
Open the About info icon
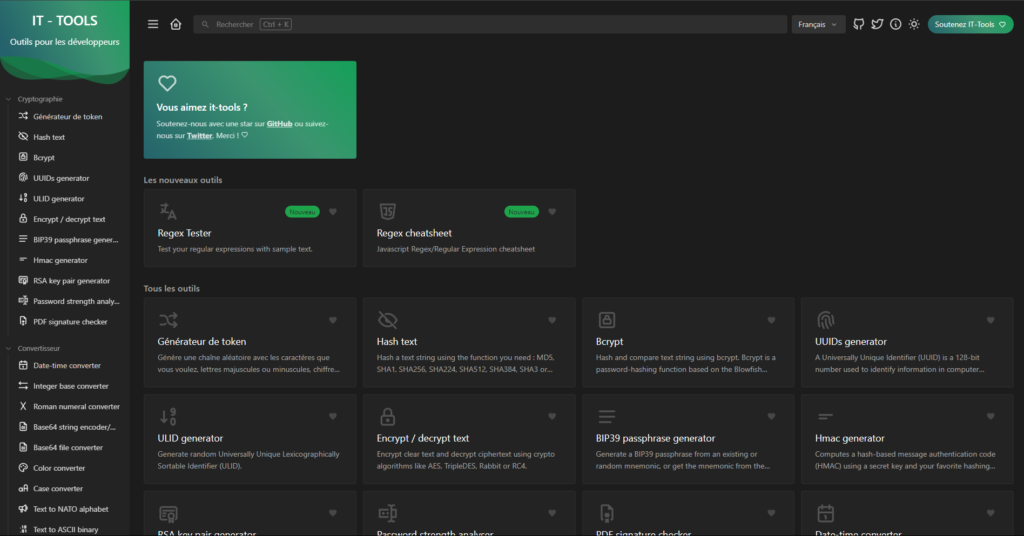(895, 24)
